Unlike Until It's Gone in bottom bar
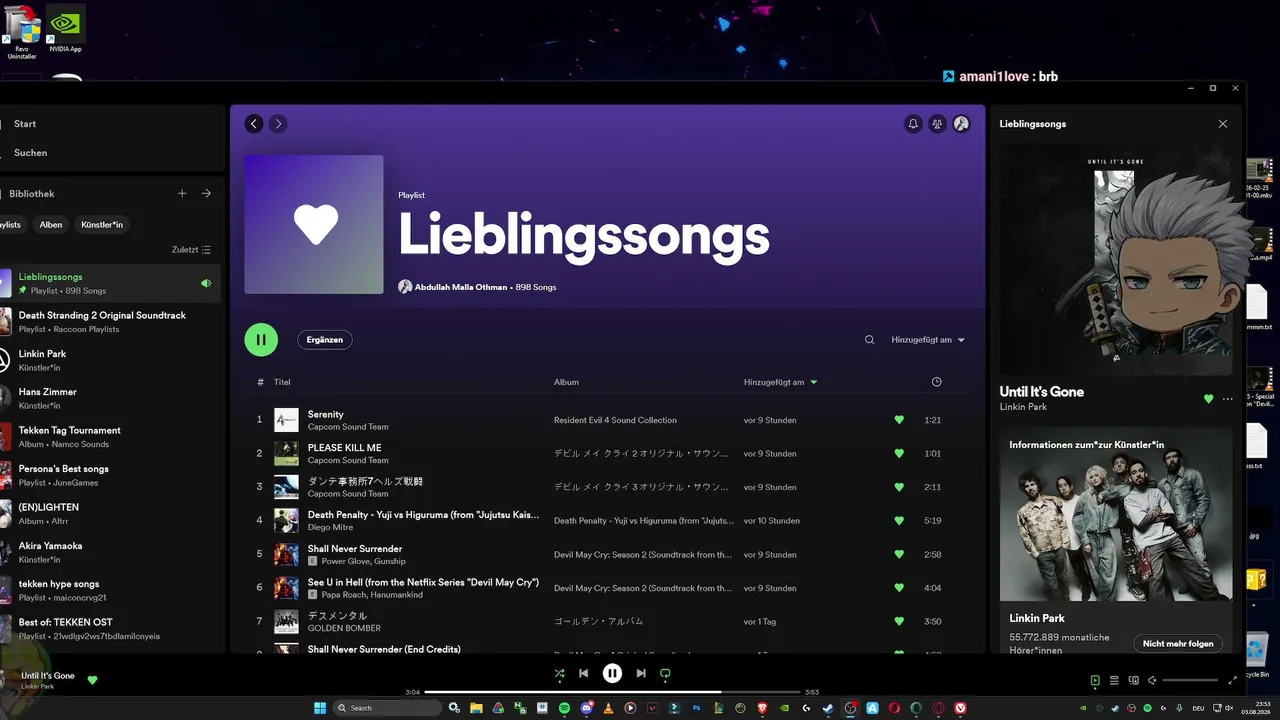The image size is (1280, 720). pyautogui.click(x=92, y=680)
